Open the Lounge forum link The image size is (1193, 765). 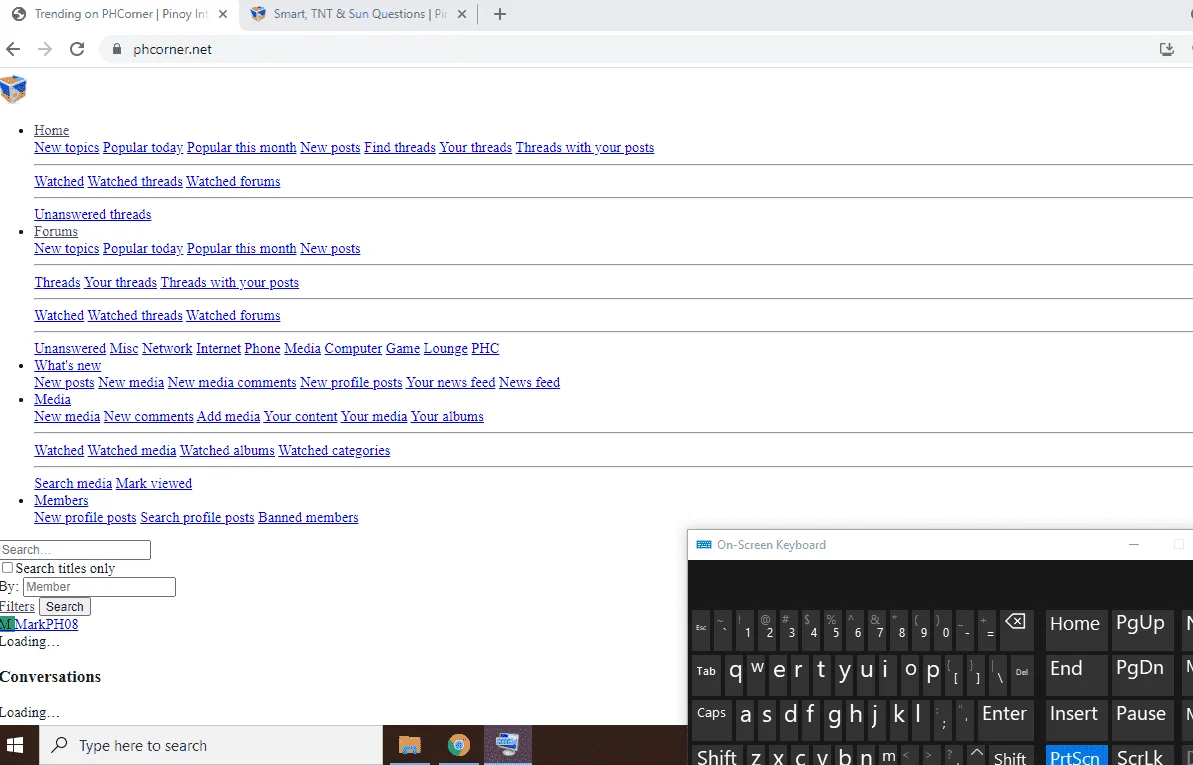point(445,349)
